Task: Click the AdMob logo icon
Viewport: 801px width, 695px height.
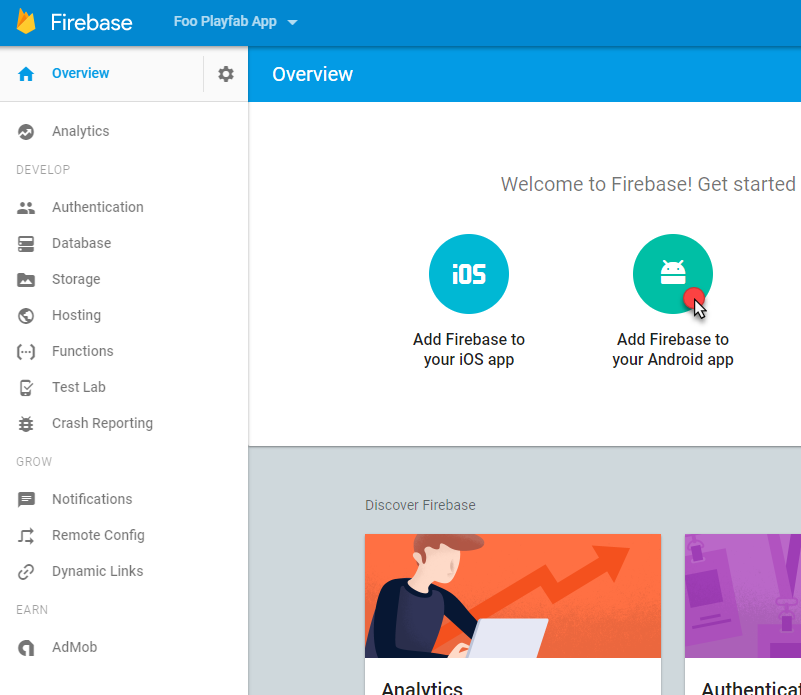Action: click(26, 648)
